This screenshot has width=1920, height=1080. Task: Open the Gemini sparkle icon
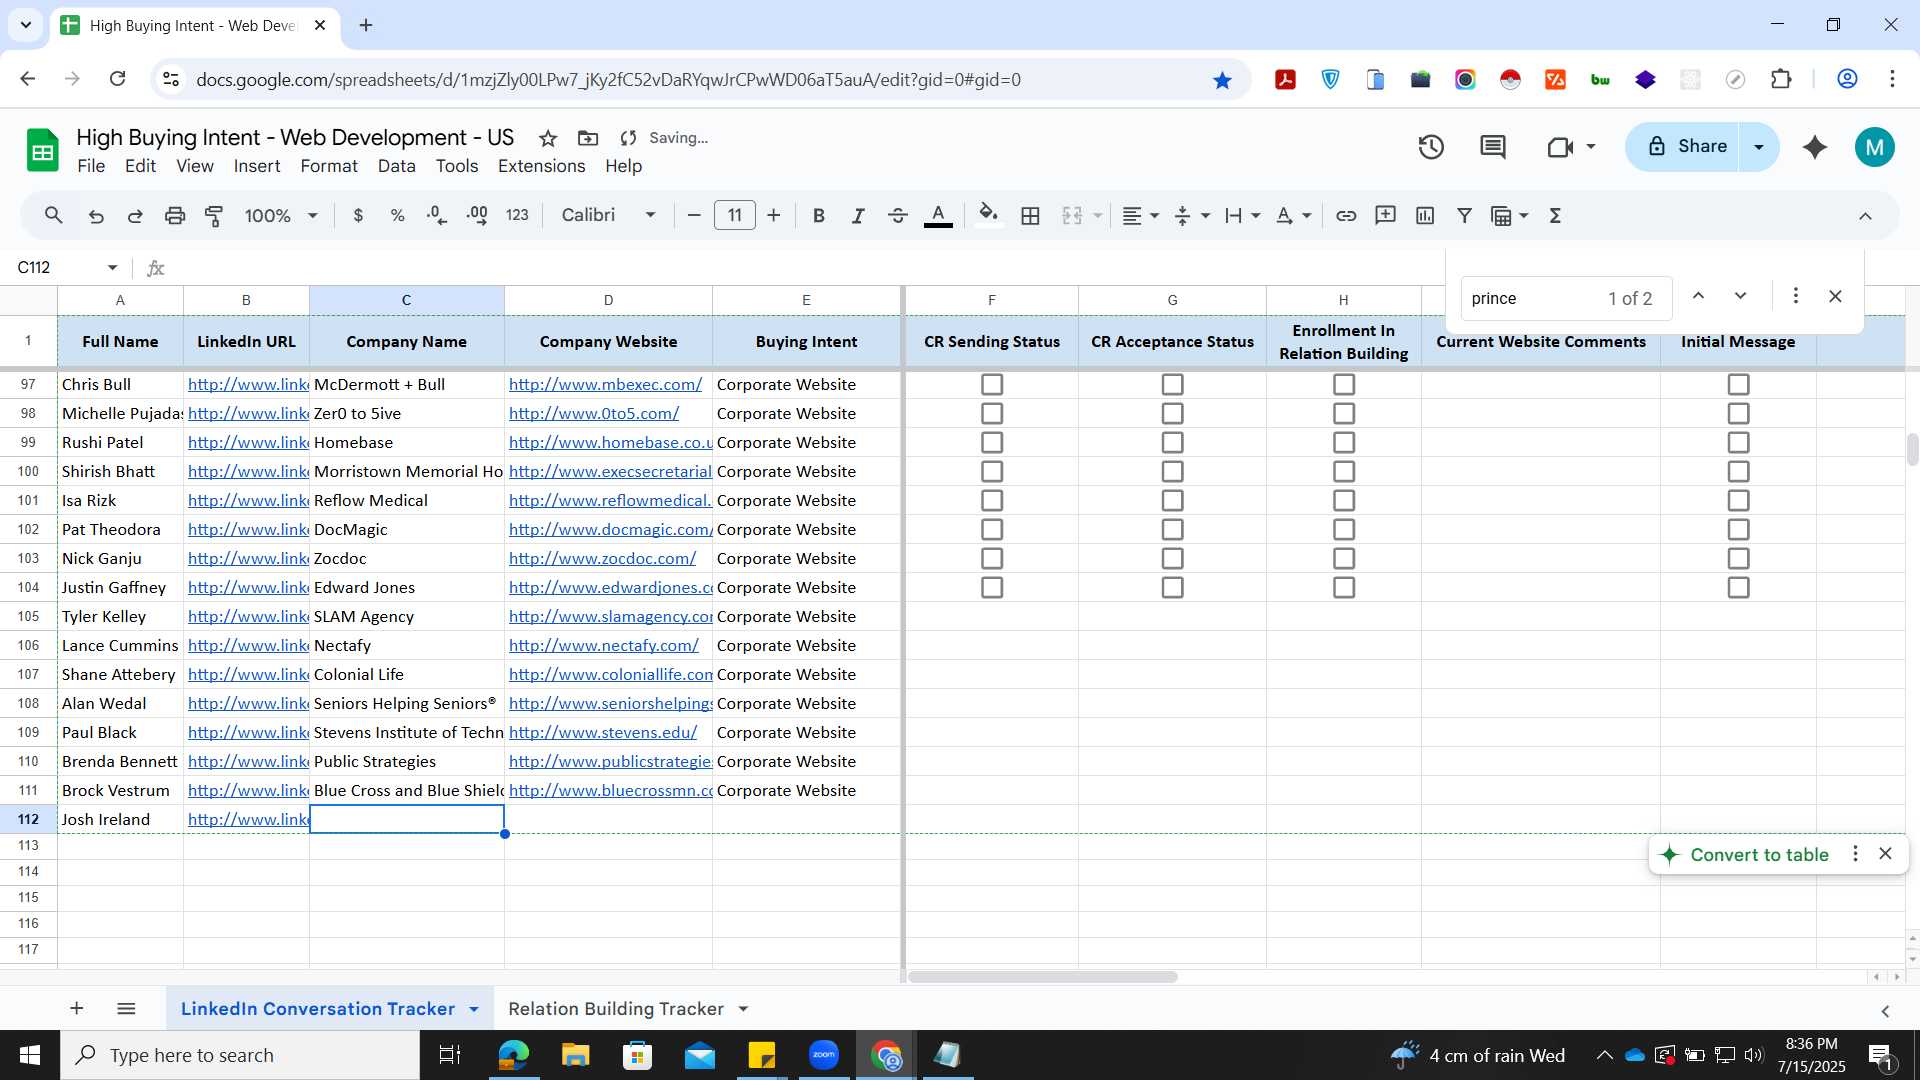coord(1815,148)
